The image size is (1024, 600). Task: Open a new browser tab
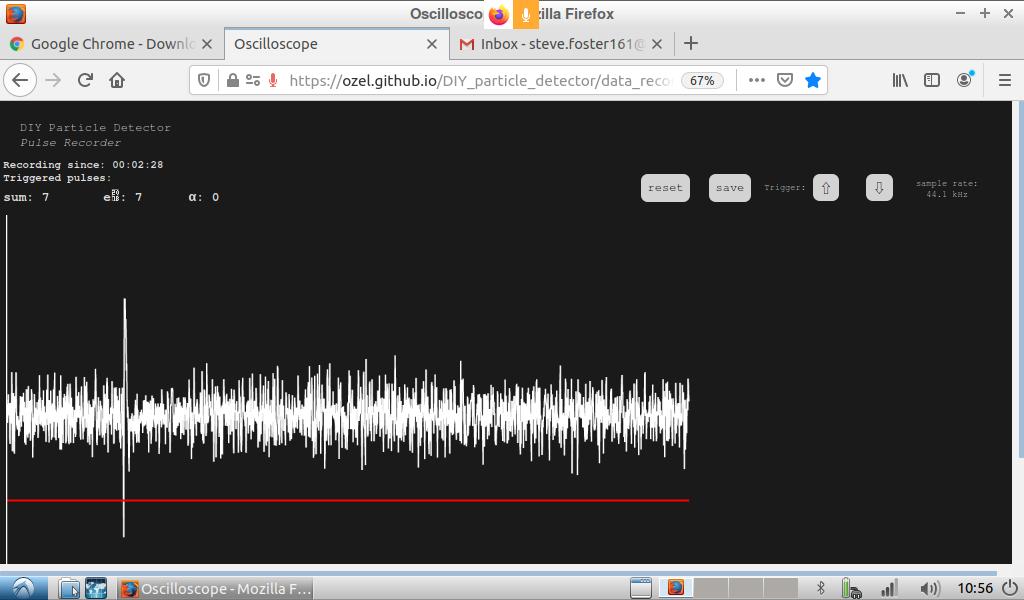[691, 43]
